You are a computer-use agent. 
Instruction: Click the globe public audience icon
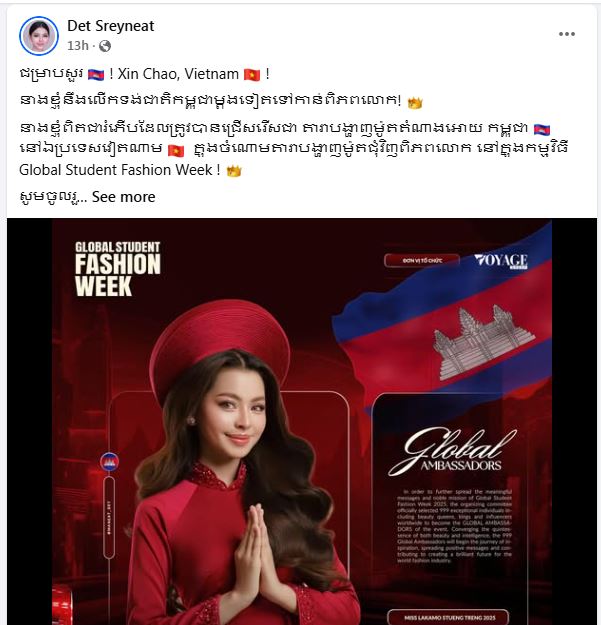pos(105,46)
